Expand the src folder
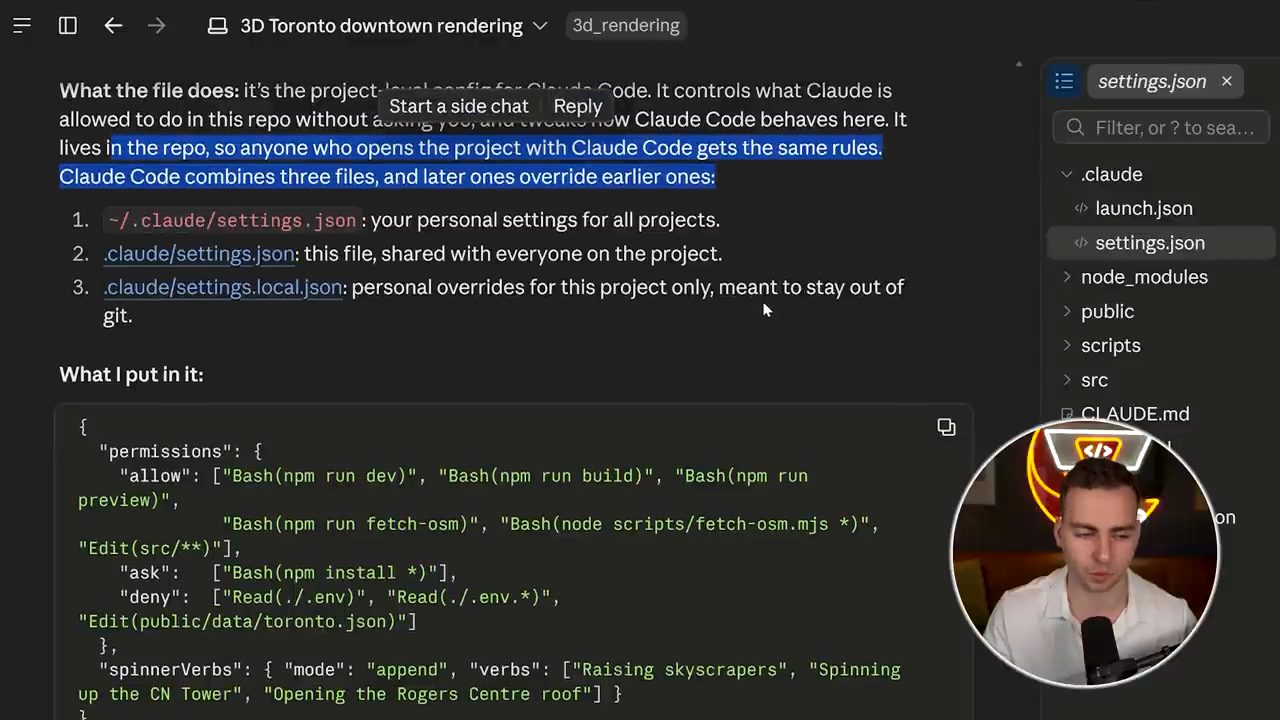 coord(1067,380)
